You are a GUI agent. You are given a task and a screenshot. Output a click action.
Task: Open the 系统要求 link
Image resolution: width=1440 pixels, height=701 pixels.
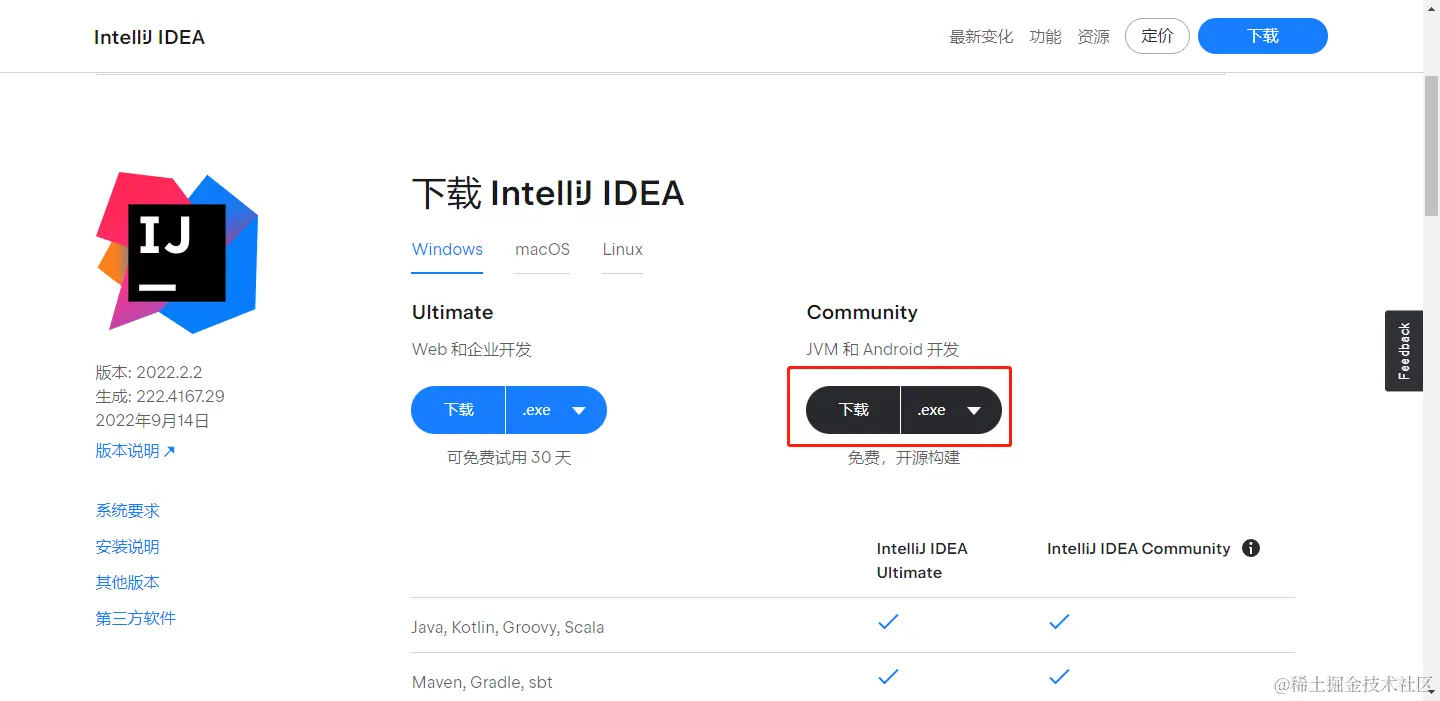coord(127,511)
